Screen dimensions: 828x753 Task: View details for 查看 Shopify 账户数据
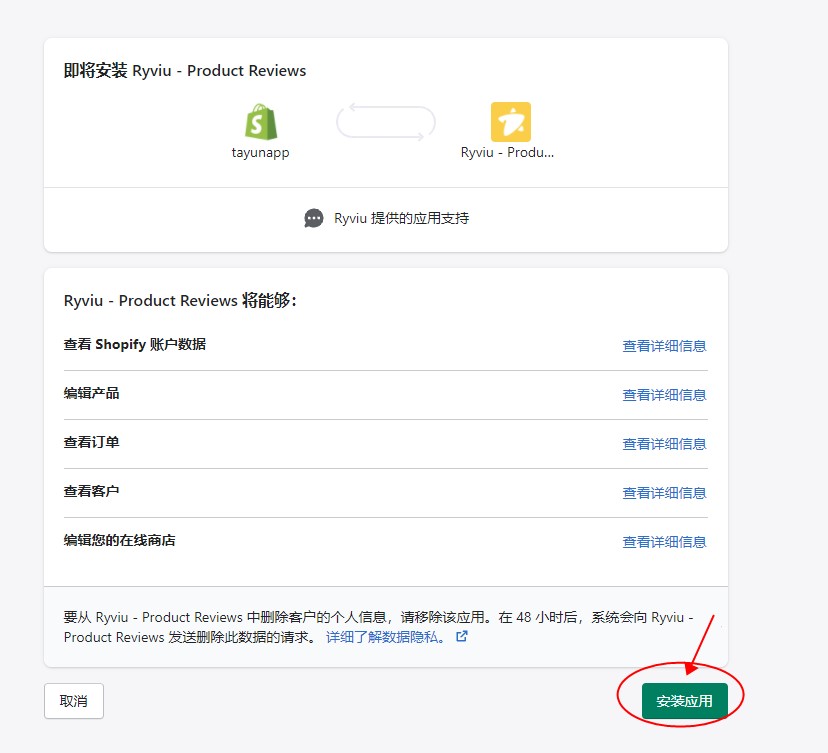pos(664,346)
